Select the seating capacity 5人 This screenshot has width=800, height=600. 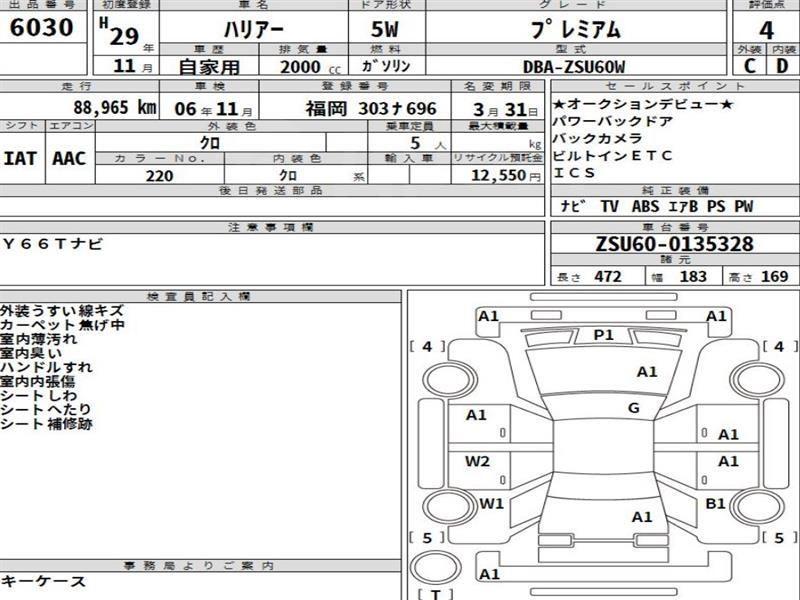click(x=428, y=143)
